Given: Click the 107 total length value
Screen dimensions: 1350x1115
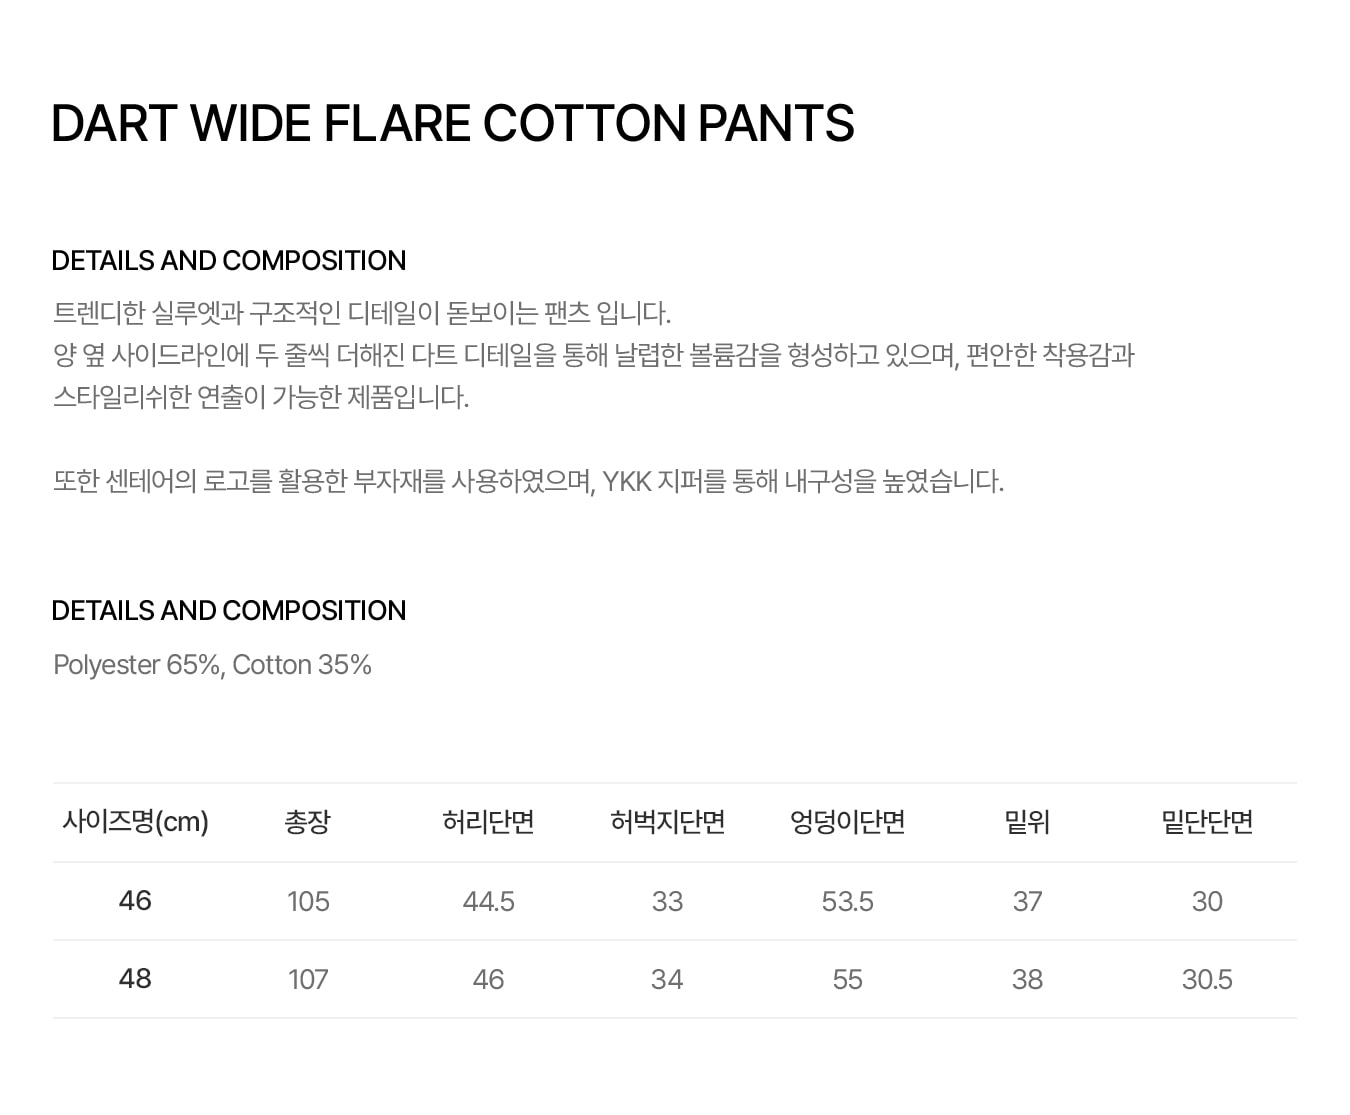Looking at the screenshot, I should pos(308,980).
